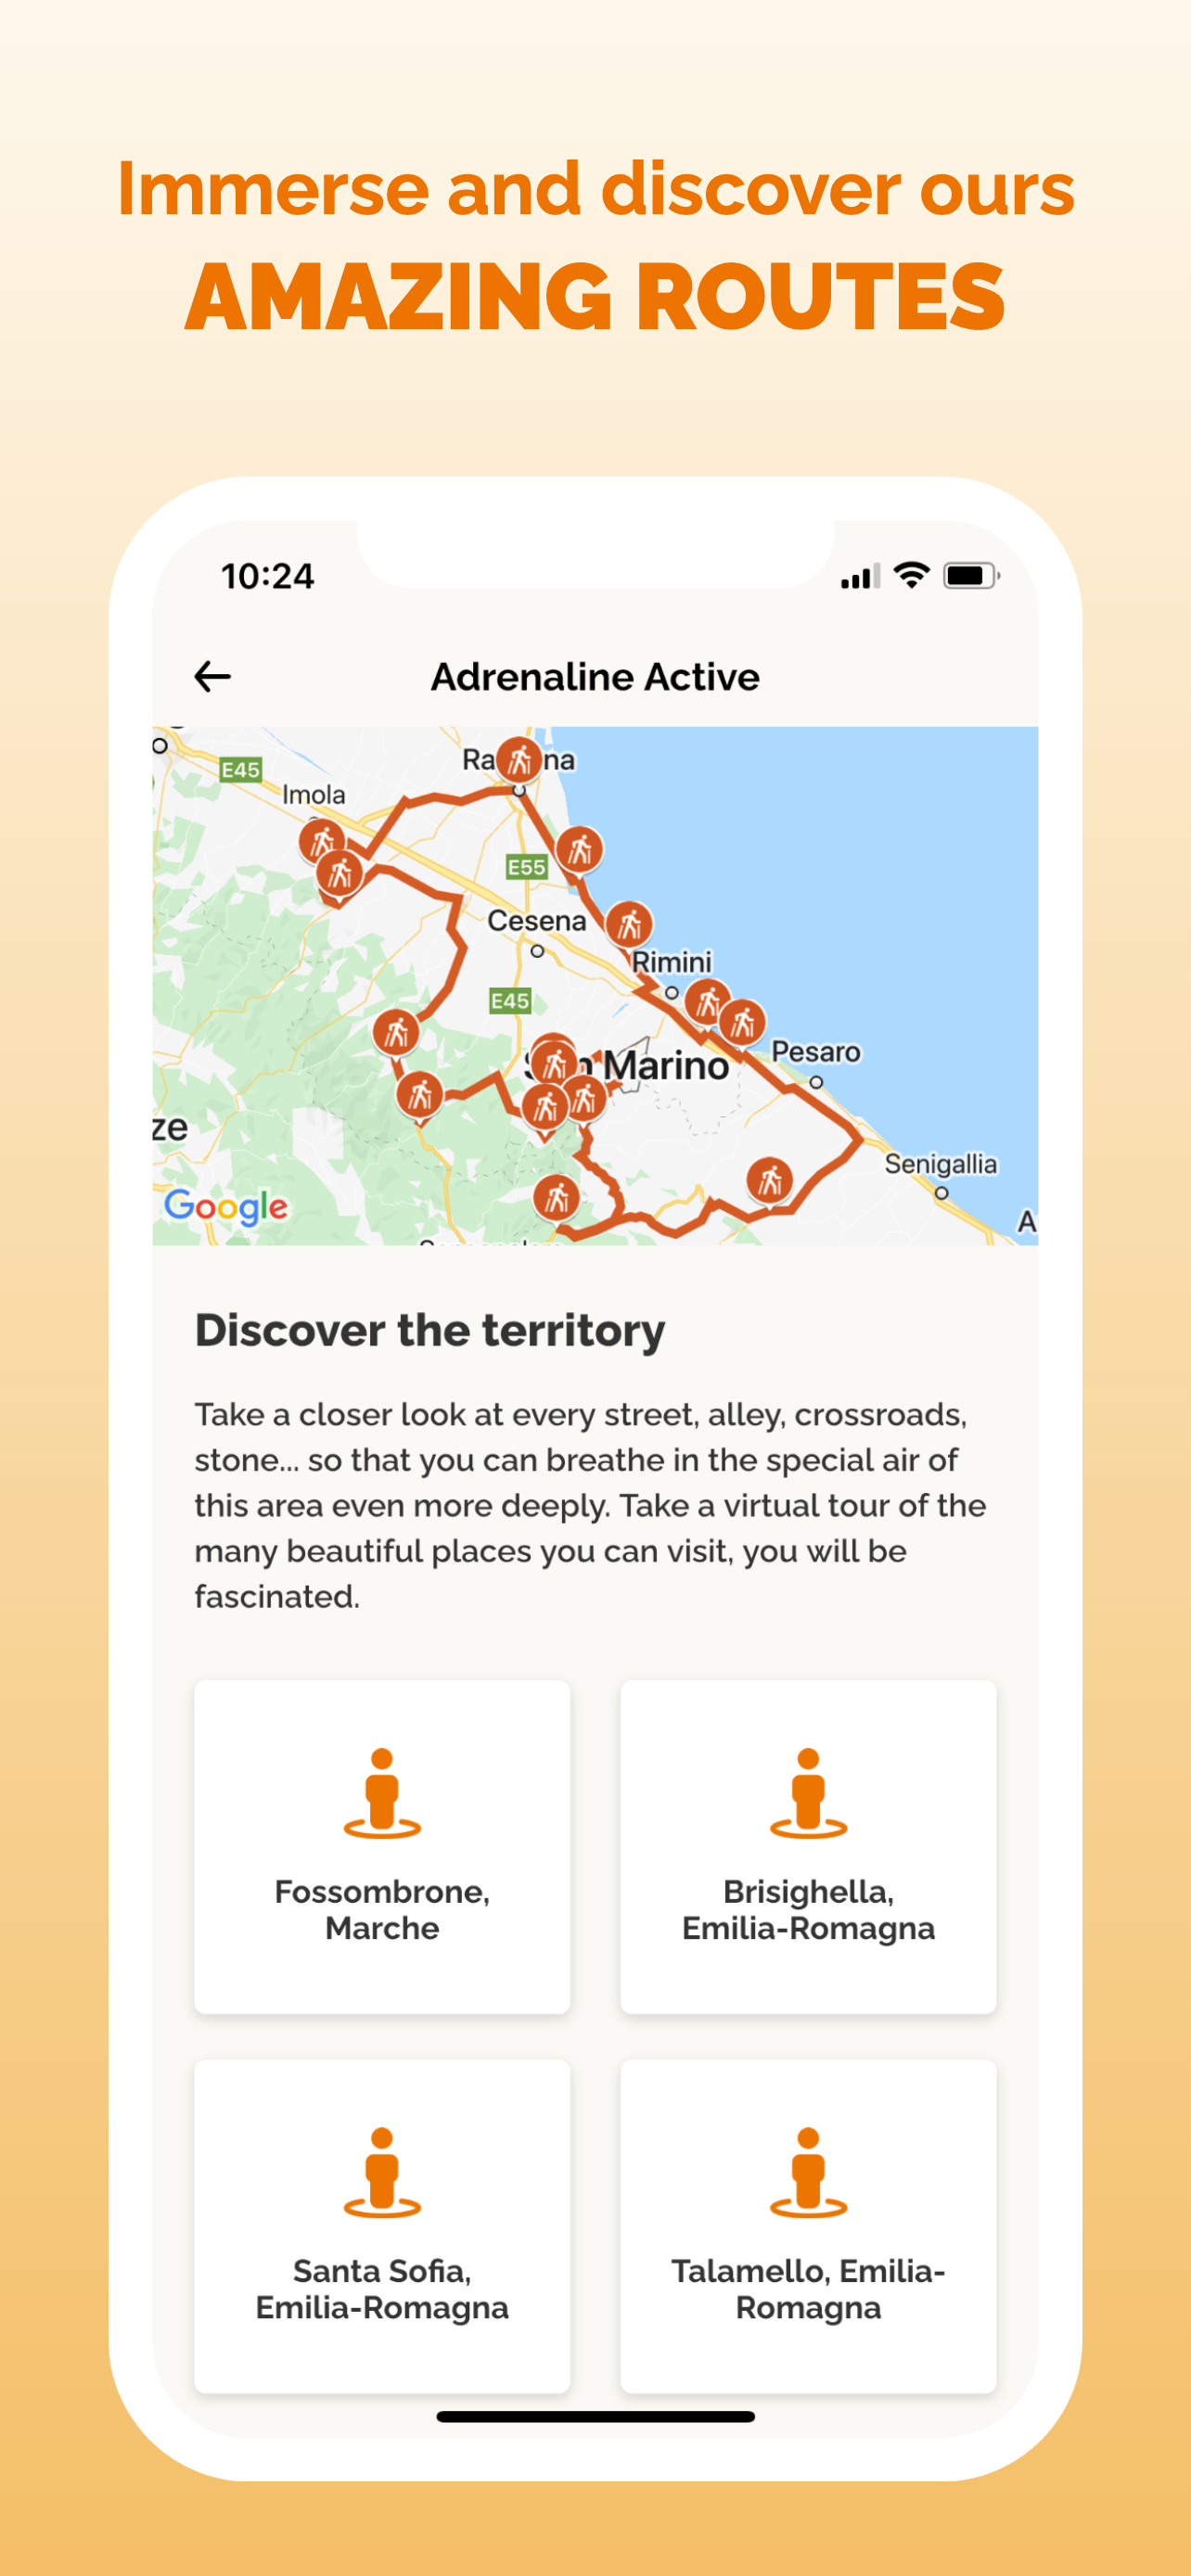Tap the street view icon for Brisighella
Screen dimensions: 1191x2576
808,1793
